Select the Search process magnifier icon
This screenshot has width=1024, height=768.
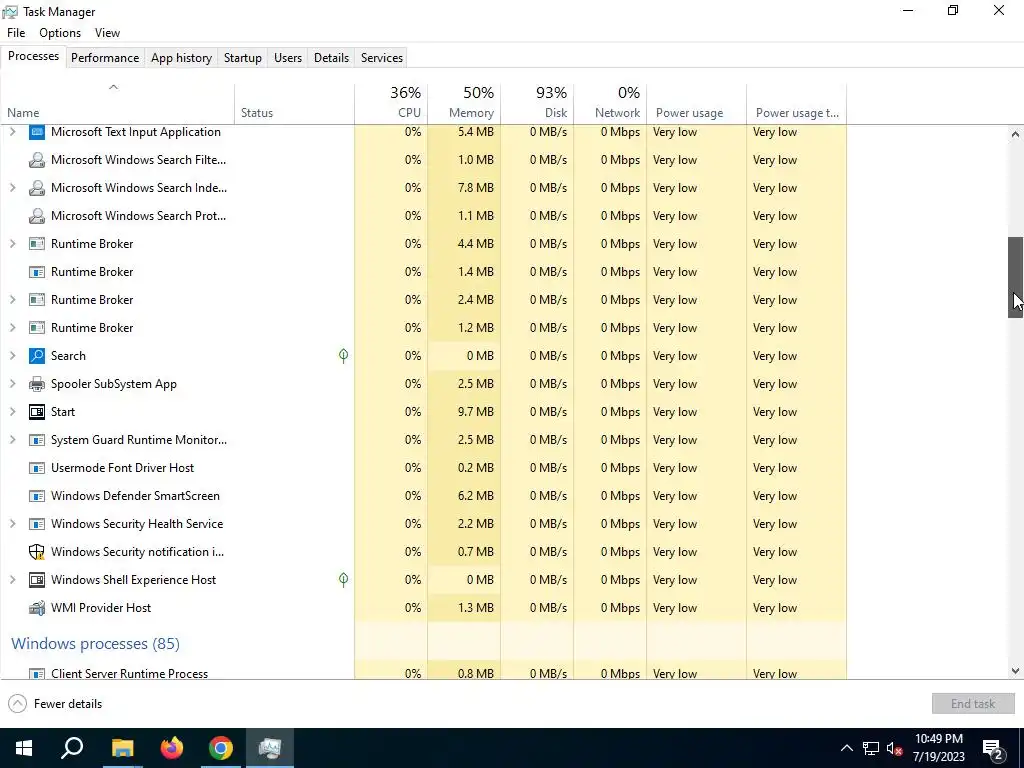(37, 356)
